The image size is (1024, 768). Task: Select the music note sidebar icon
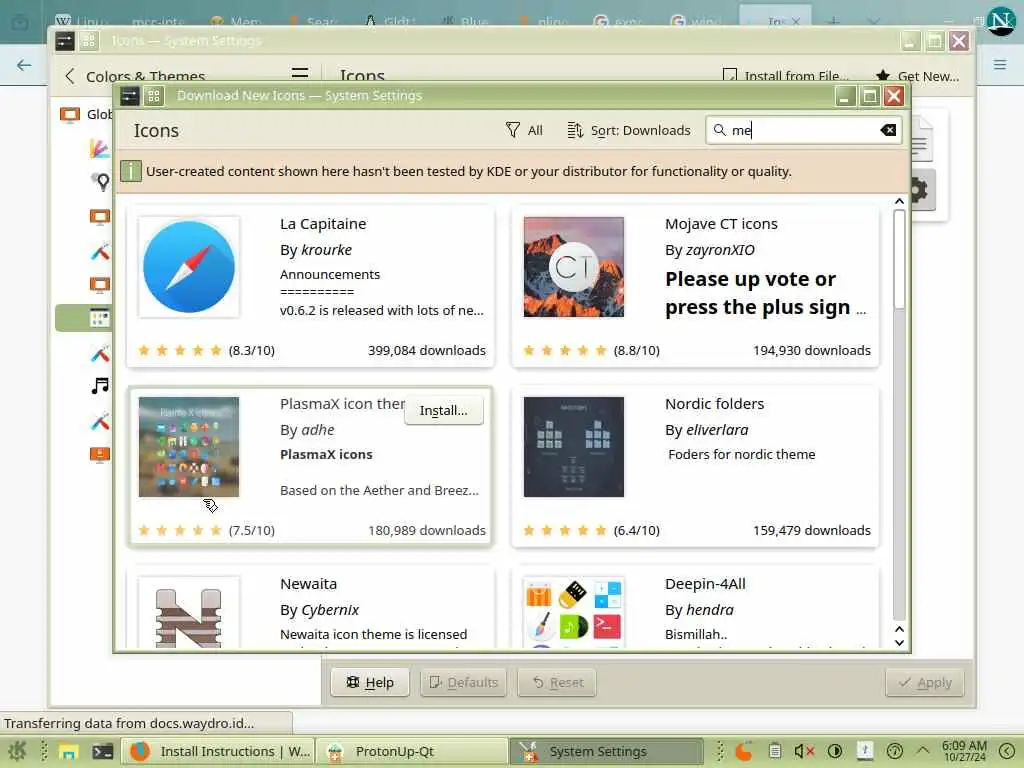coord(100,385)
